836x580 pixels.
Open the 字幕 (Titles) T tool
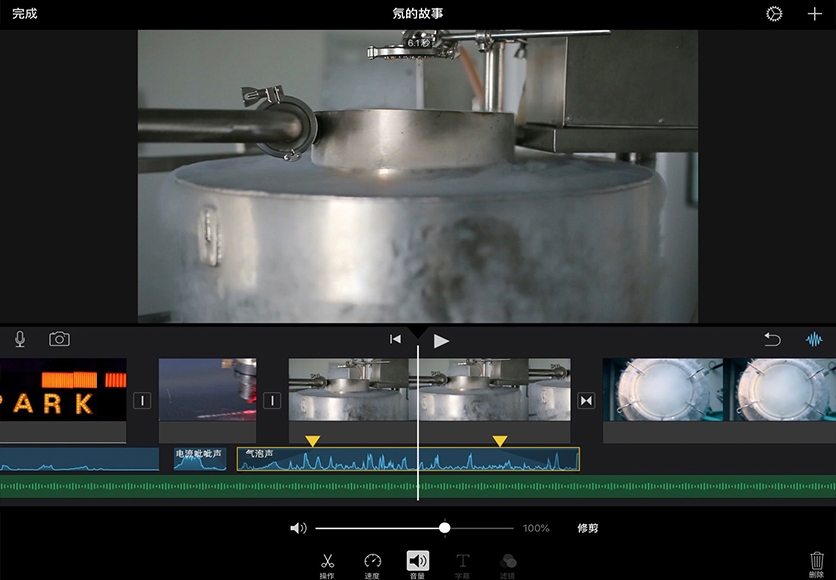click(x=462, y=563)
